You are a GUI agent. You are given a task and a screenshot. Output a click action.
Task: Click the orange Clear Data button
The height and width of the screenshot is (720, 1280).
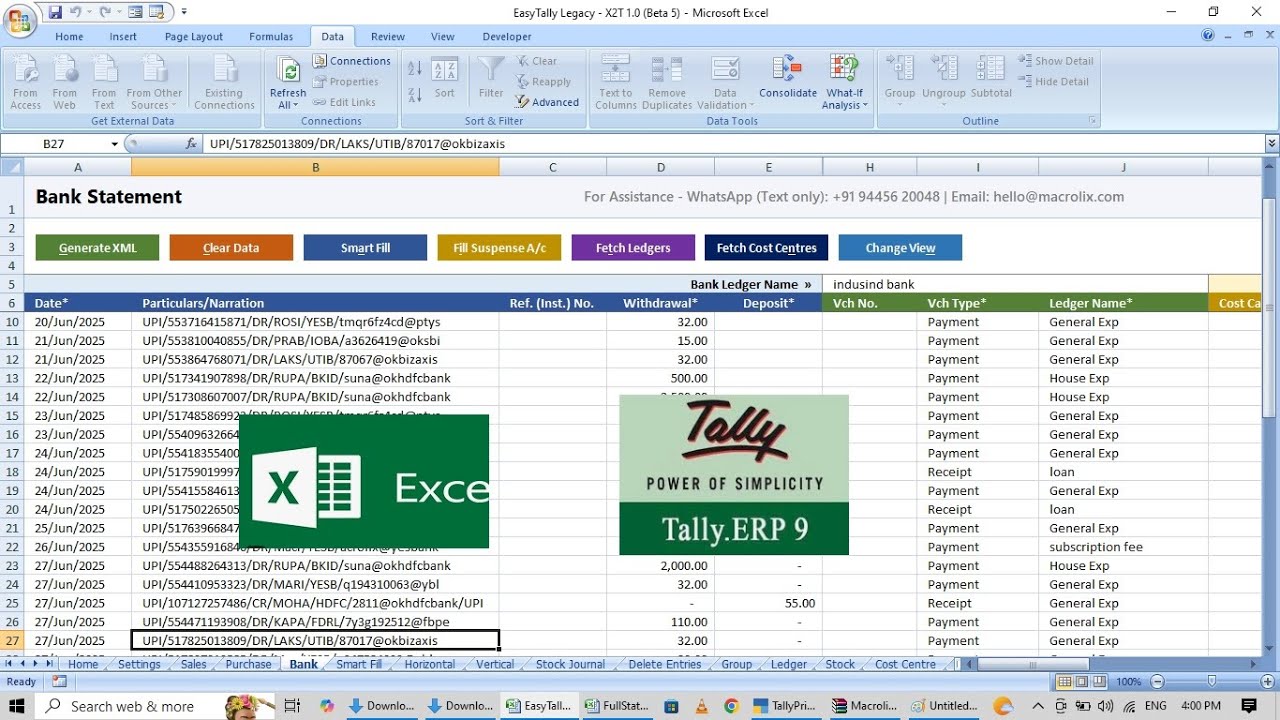231,248
